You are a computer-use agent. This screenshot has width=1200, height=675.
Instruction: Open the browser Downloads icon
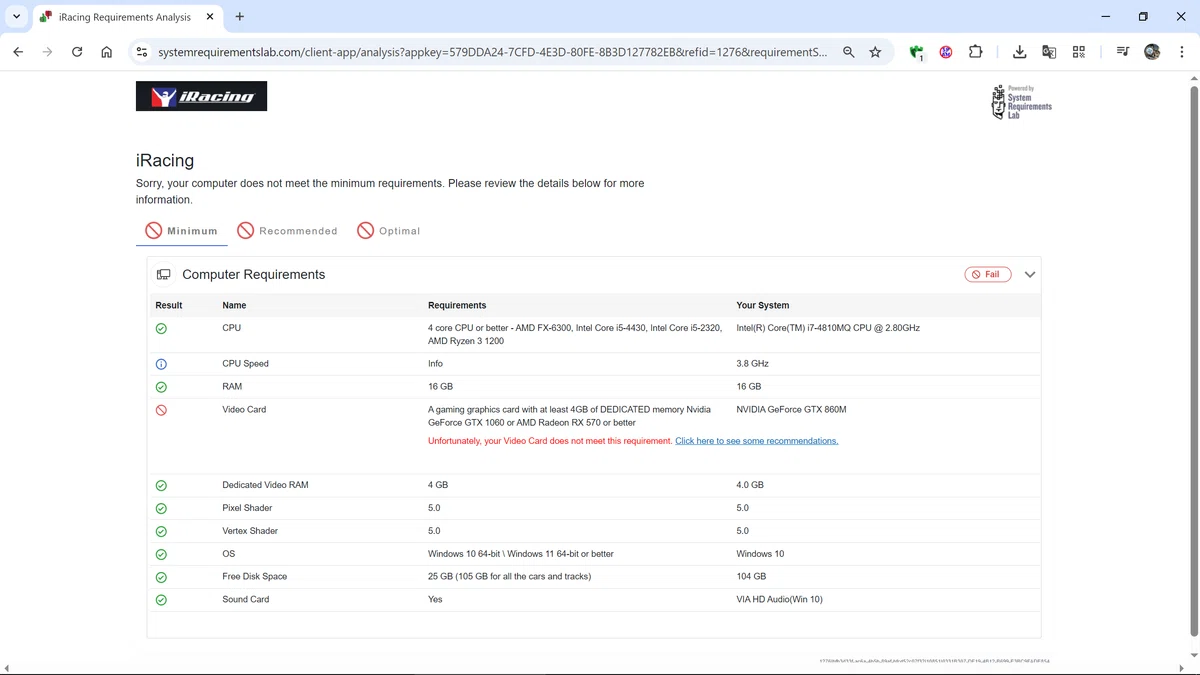click(x=1019, y=52)
